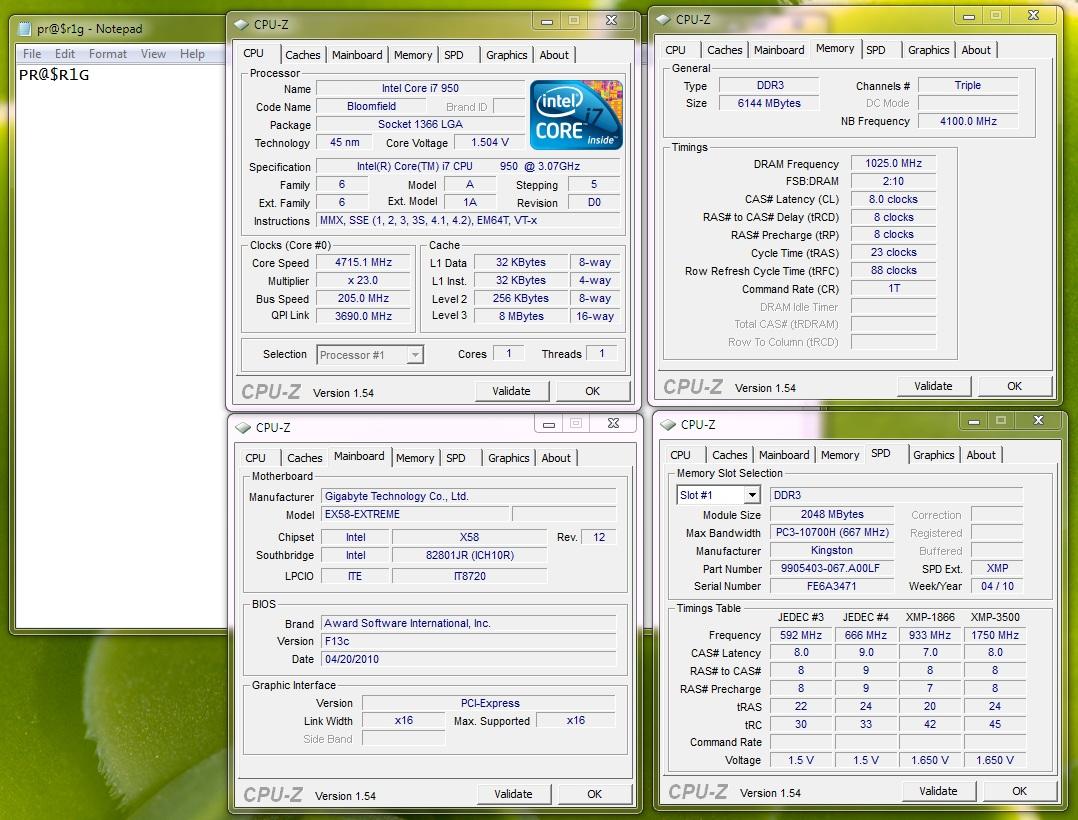Click the NB Frequency value 4100.0 MHz
Image resolution: width=1078 pixels, height=820 pixels.
[x=968, y=121]
